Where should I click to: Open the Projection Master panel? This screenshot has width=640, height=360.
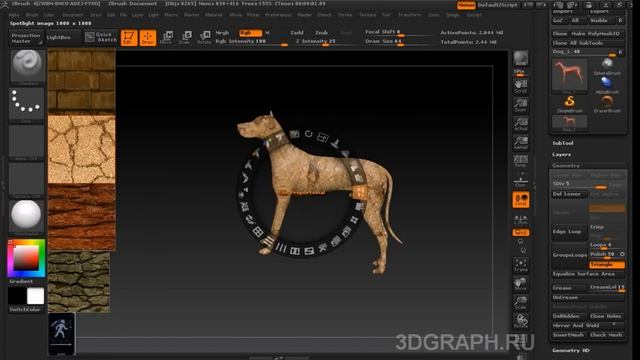(x=26, y=38)
